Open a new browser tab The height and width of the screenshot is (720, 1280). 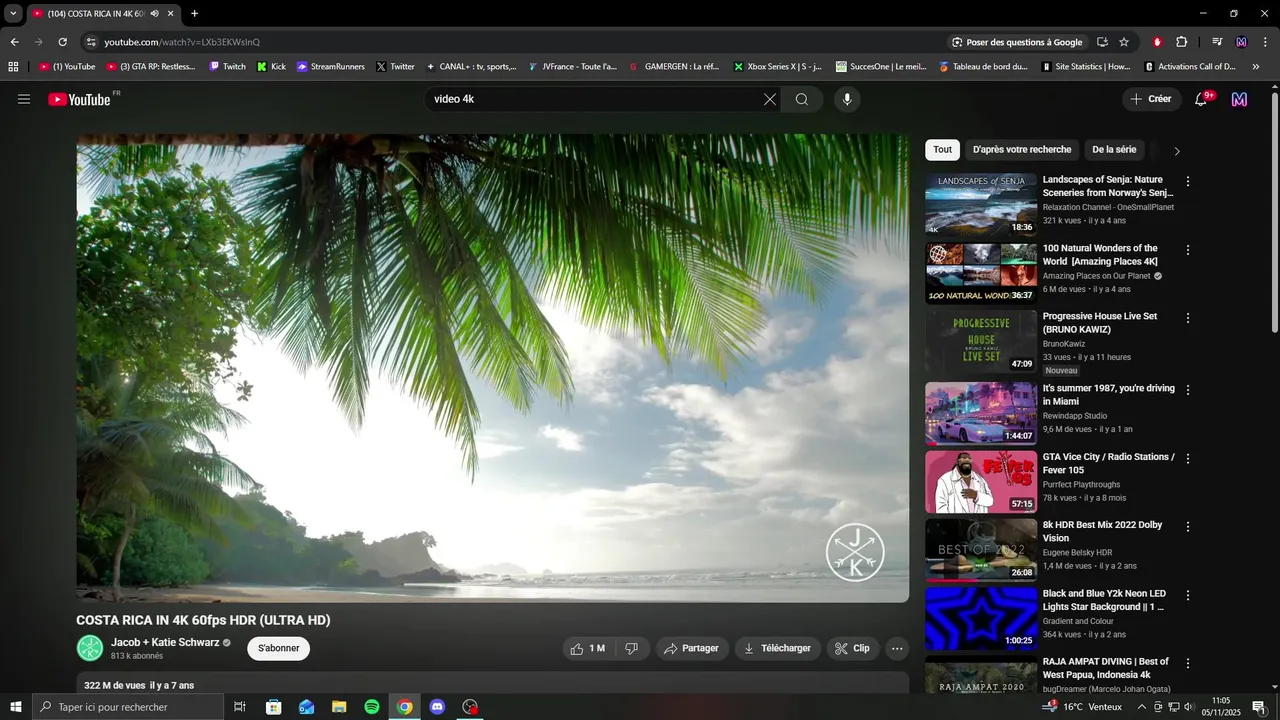[x=194, y=14]
